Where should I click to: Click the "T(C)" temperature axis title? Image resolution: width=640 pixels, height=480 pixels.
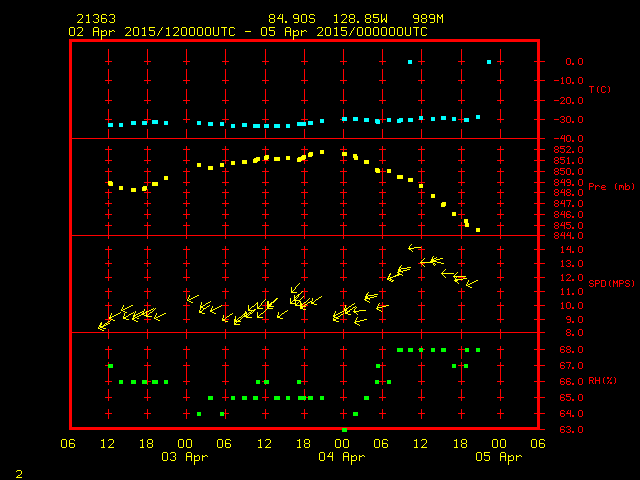click(x=600, y=89)
